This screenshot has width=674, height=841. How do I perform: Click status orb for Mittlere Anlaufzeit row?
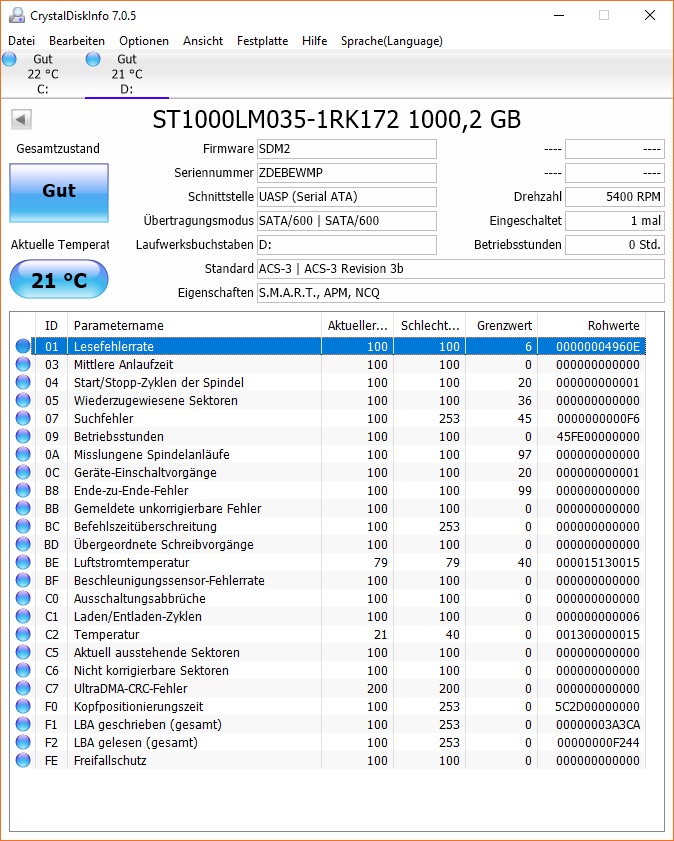point(23,365)
